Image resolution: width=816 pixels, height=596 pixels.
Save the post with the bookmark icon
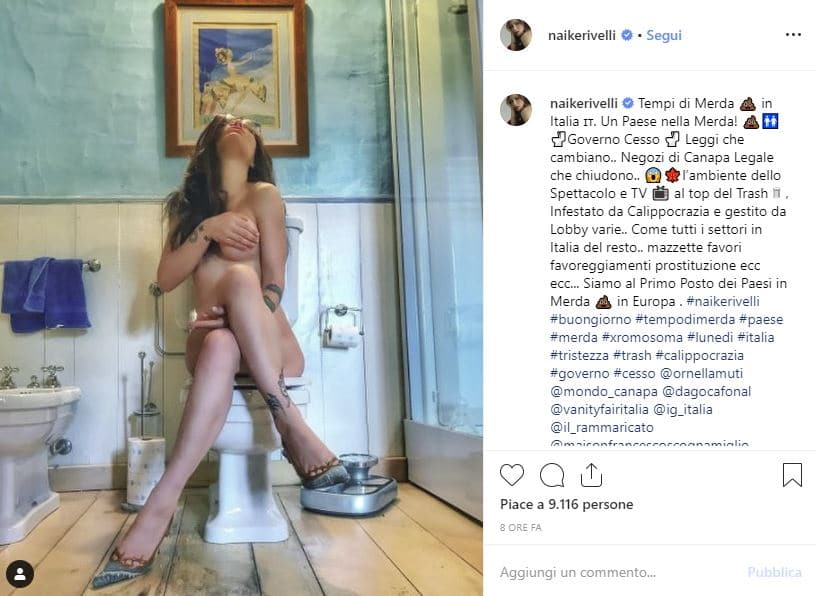point(792,475)
